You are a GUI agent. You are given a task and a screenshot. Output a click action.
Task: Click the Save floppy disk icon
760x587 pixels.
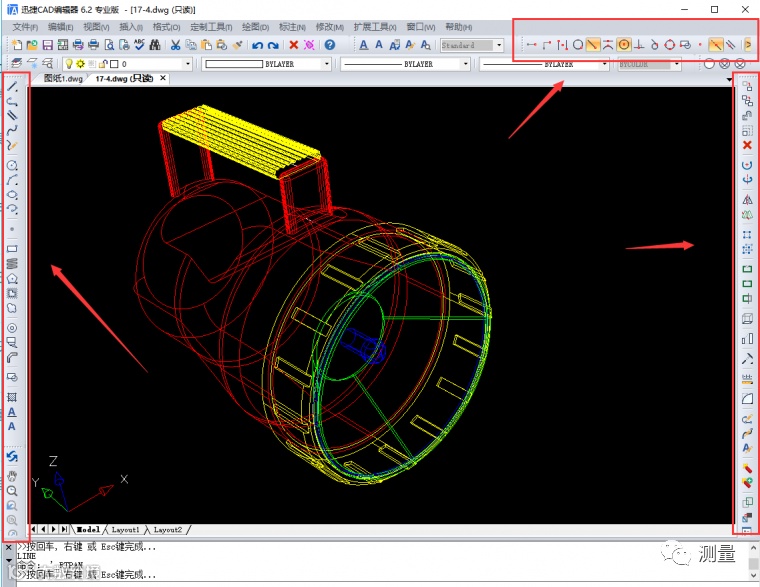[x=48, y=45]
